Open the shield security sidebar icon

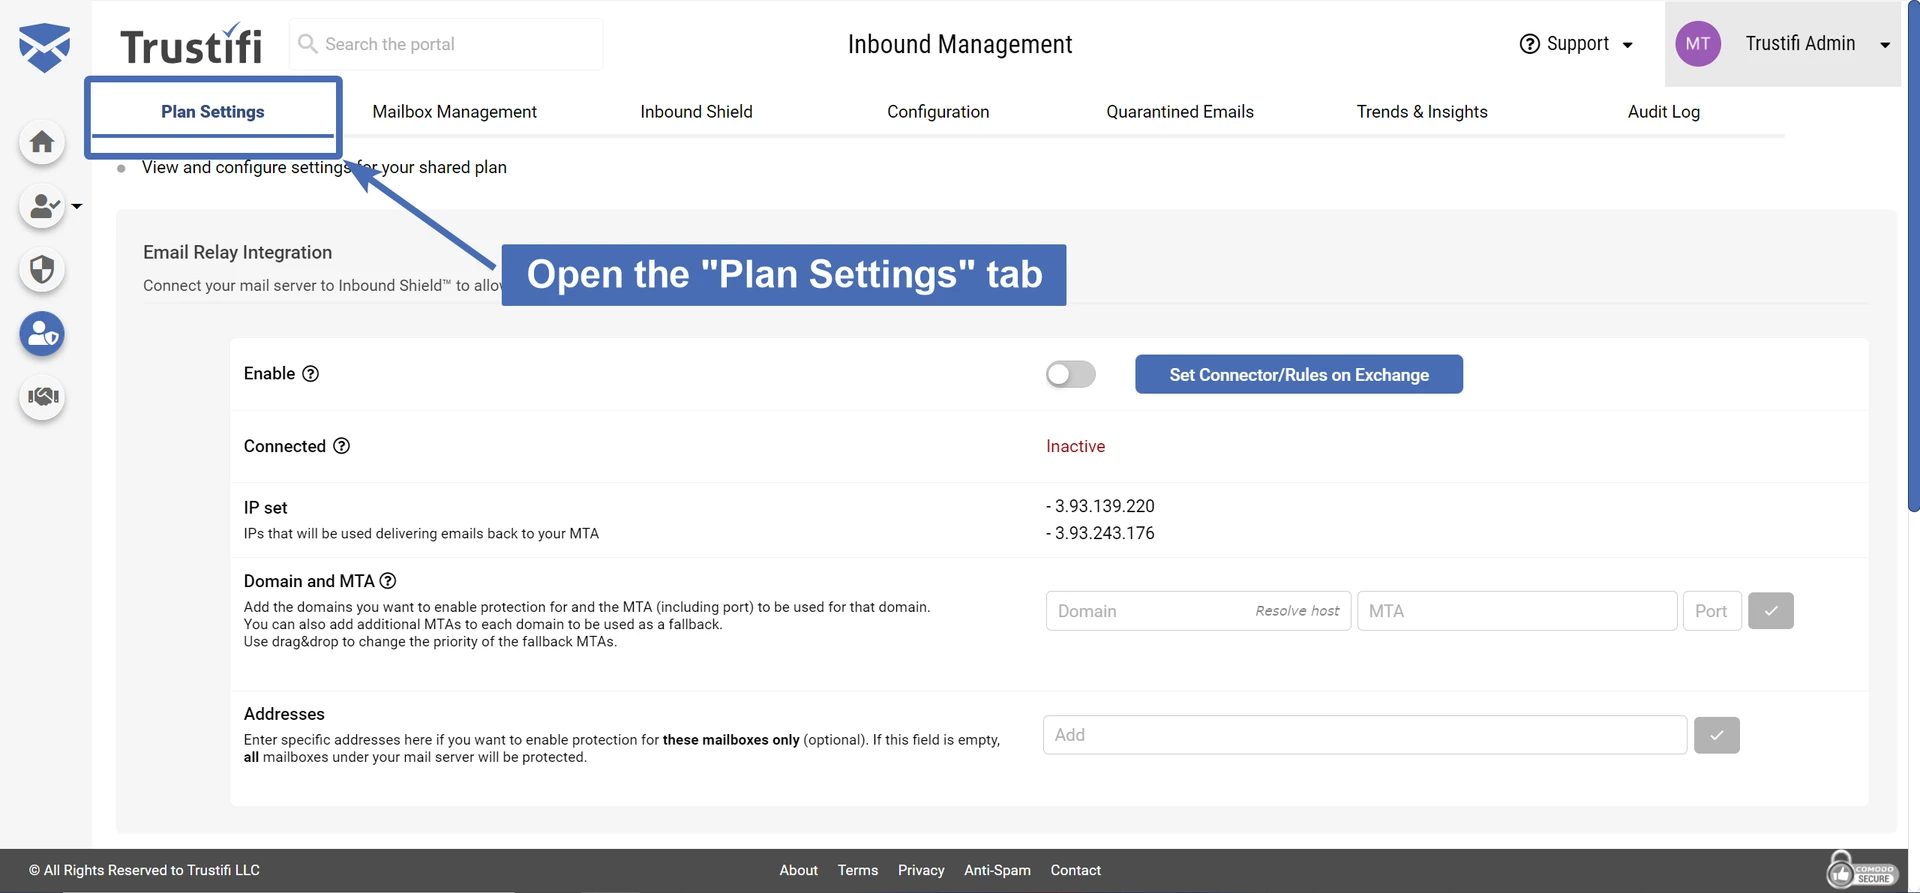[42, 270]
